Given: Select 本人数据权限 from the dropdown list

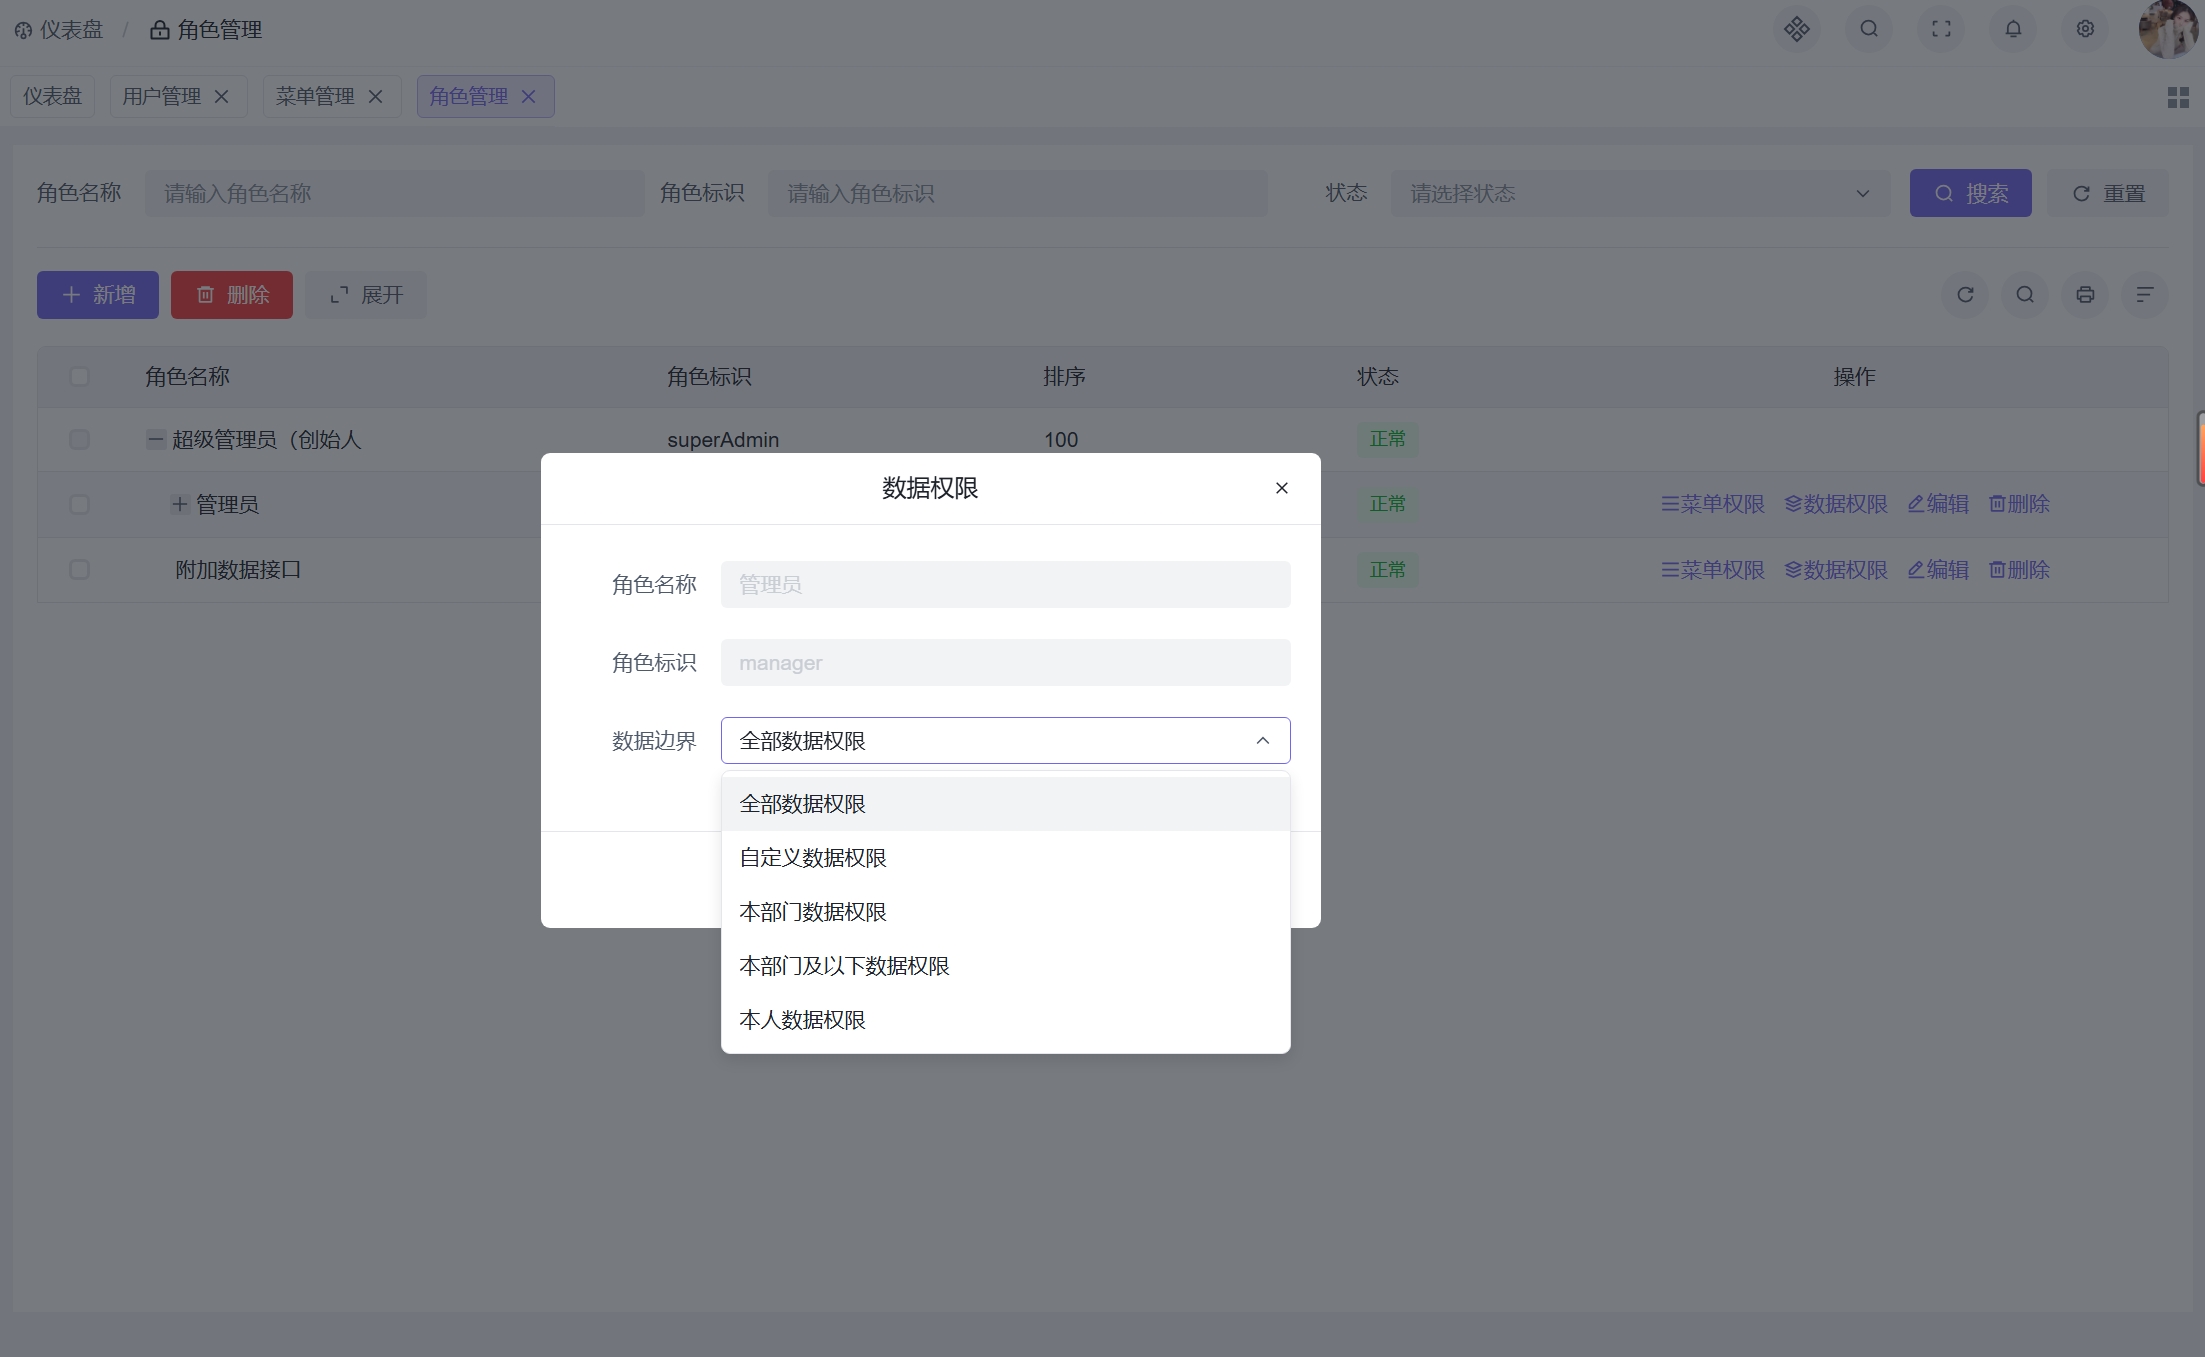Looking at the screenshot, I should (802, 1019).
